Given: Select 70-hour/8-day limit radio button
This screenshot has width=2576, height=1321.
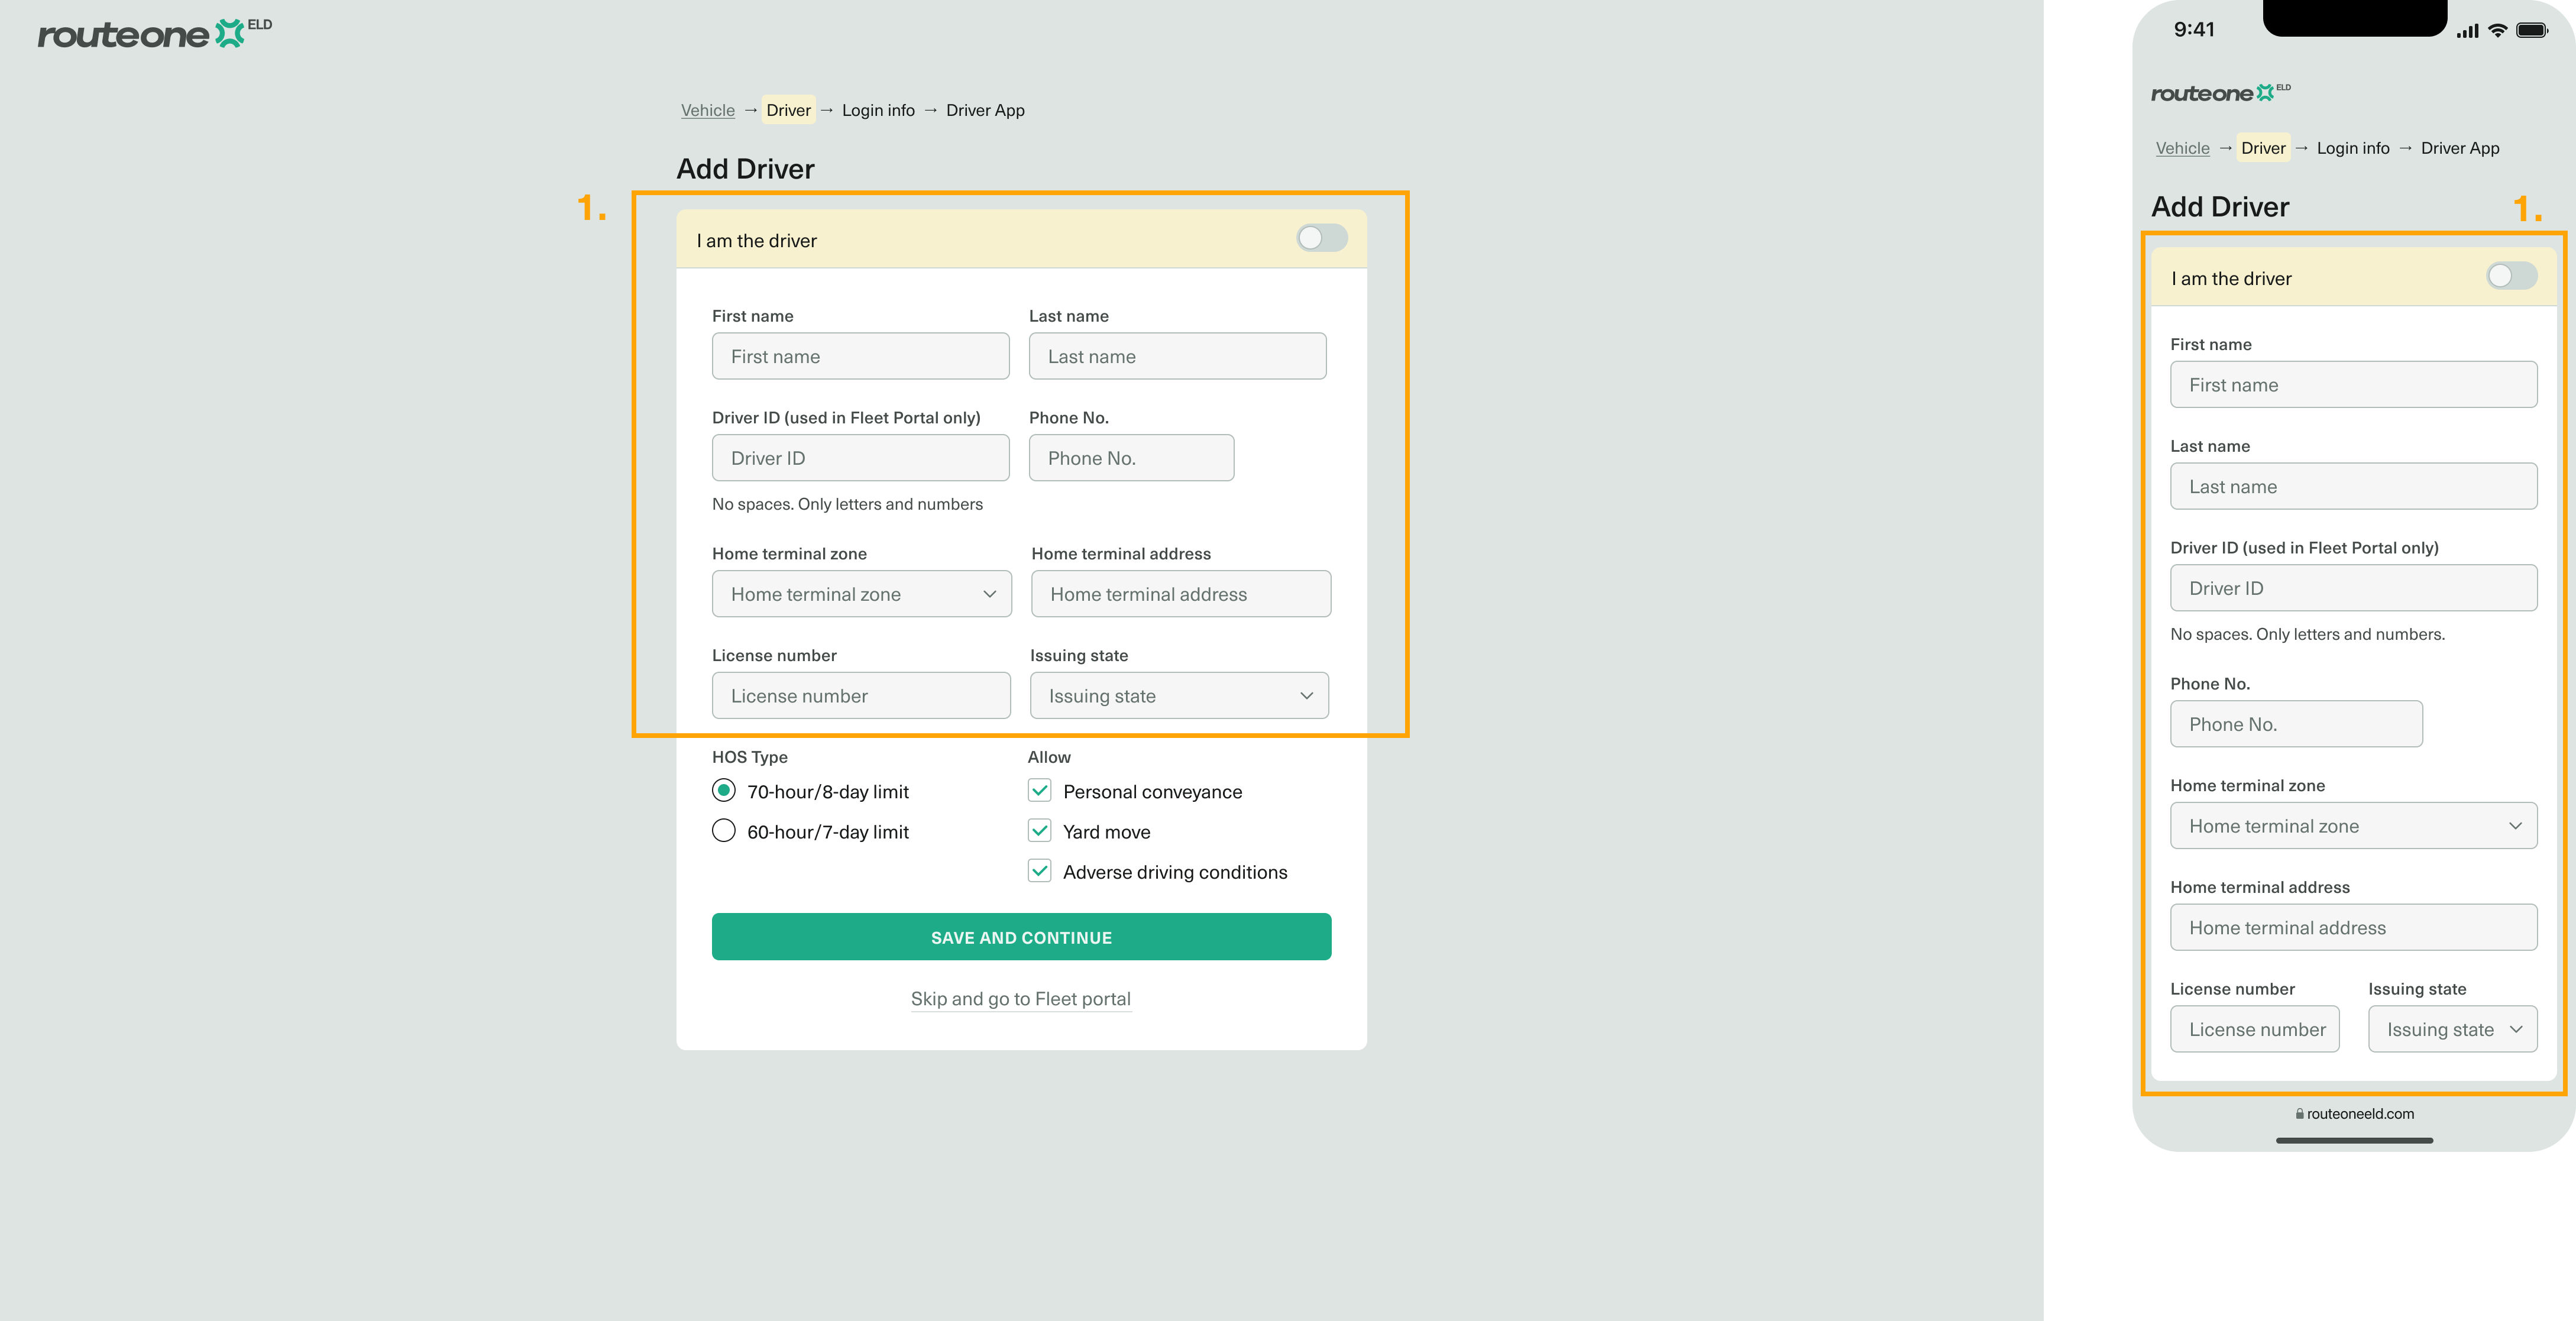Looking at the screenshot, I should 724,791.
